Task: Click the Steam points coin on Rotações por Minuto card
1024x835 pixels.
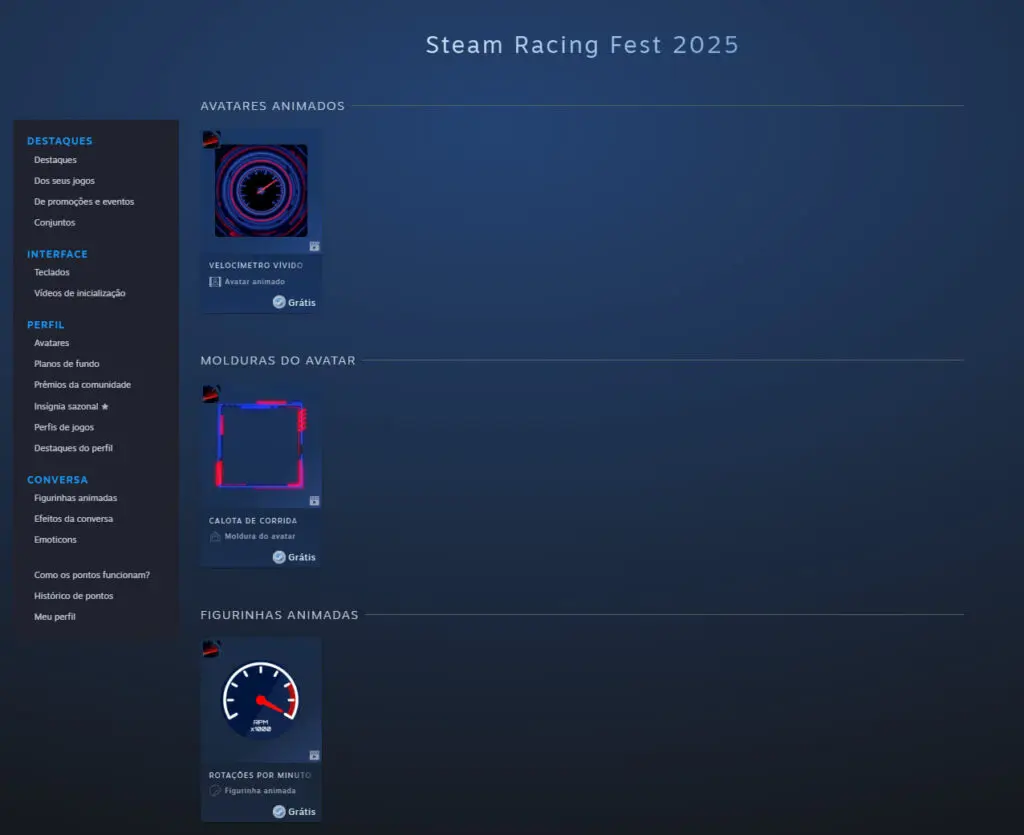Action: click(279, 811)
